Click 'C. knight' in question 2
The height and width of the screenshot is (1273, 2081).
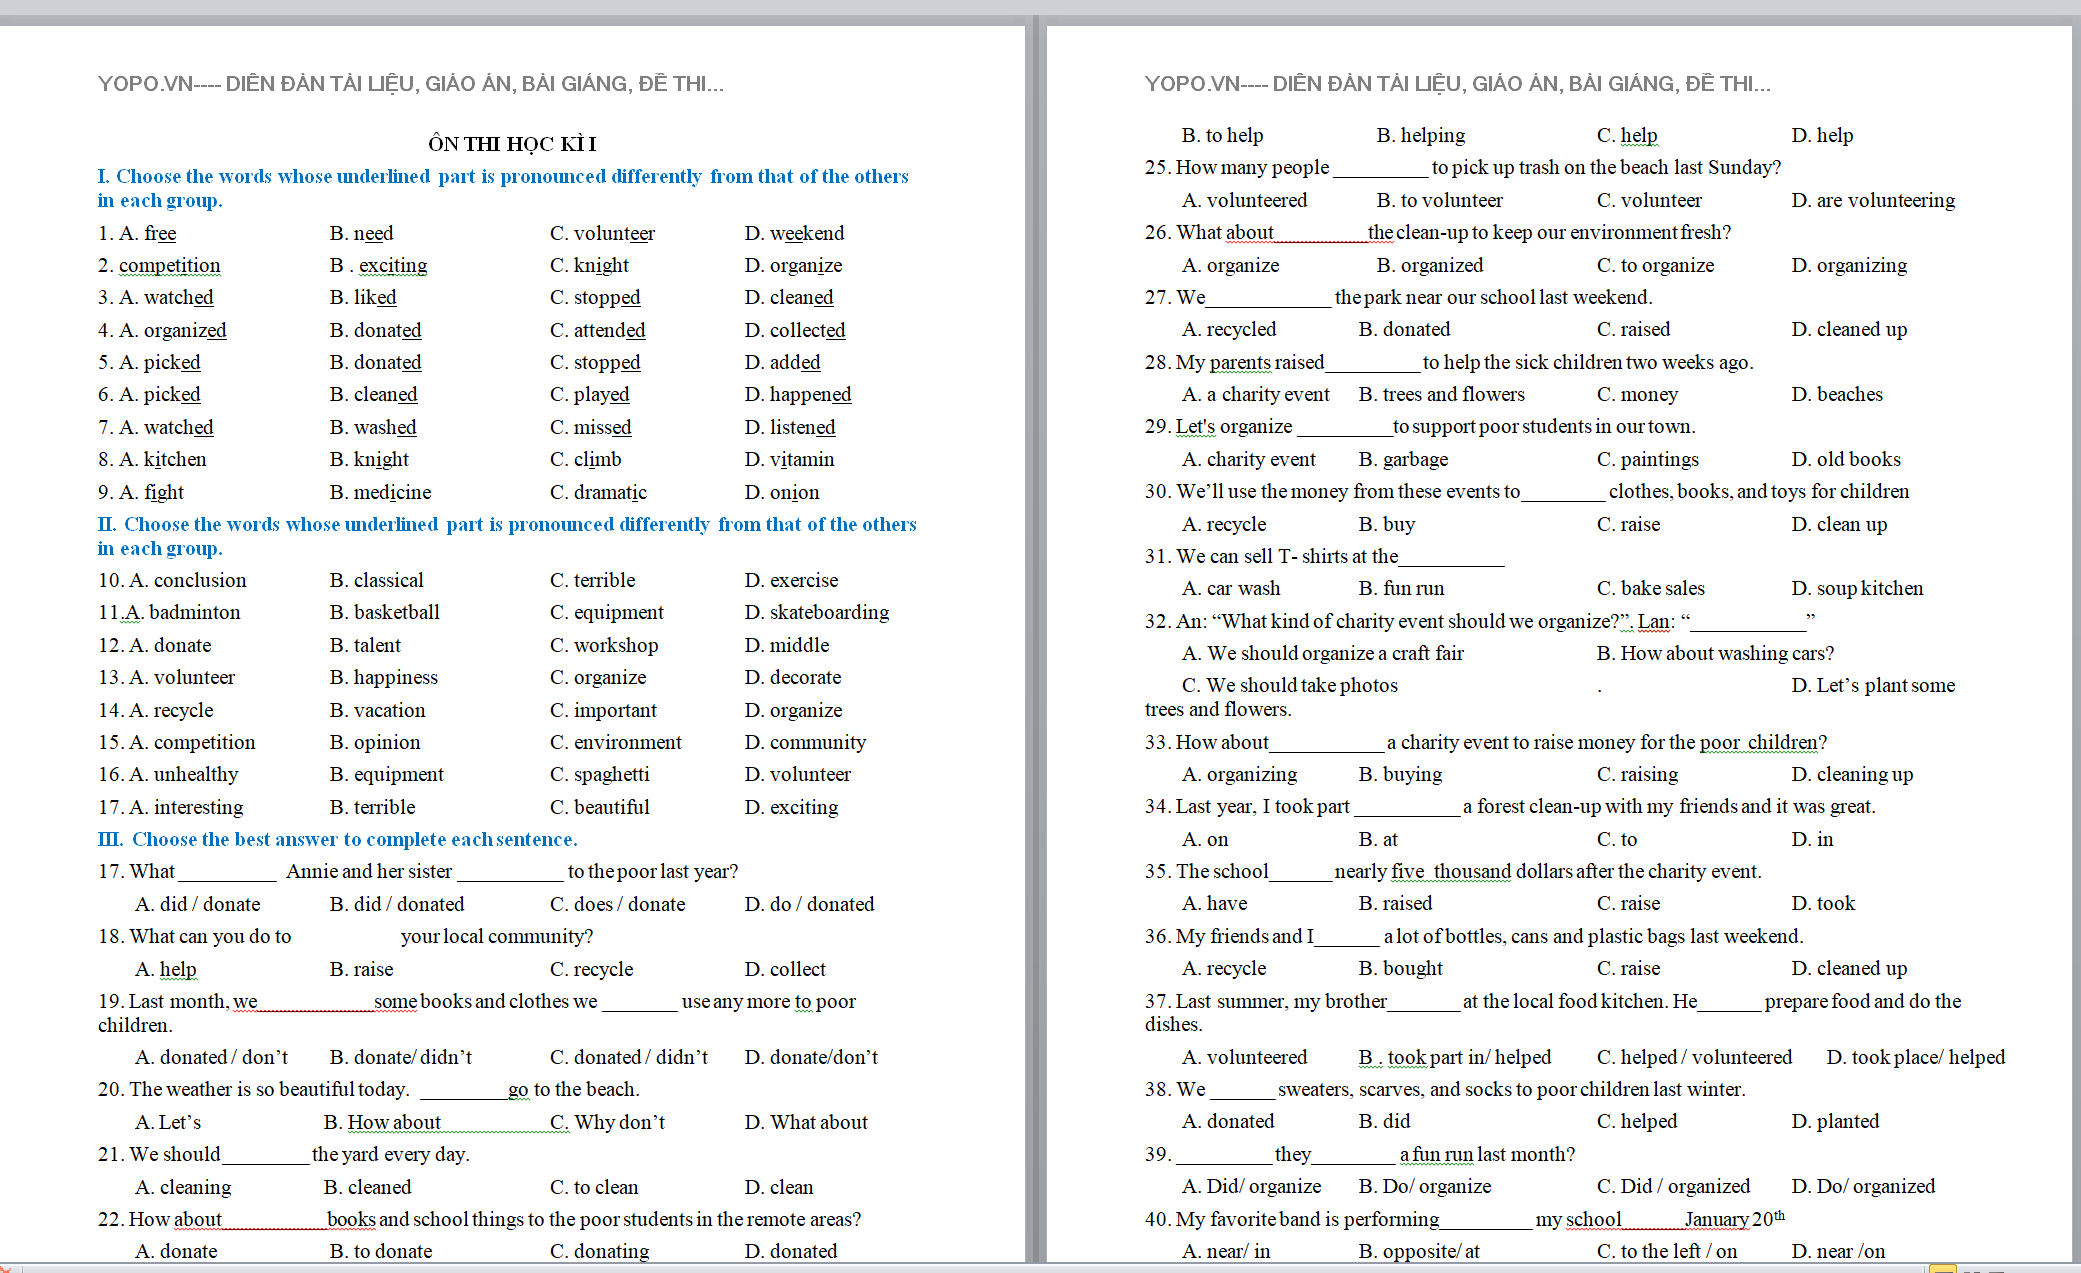[589, 265]
